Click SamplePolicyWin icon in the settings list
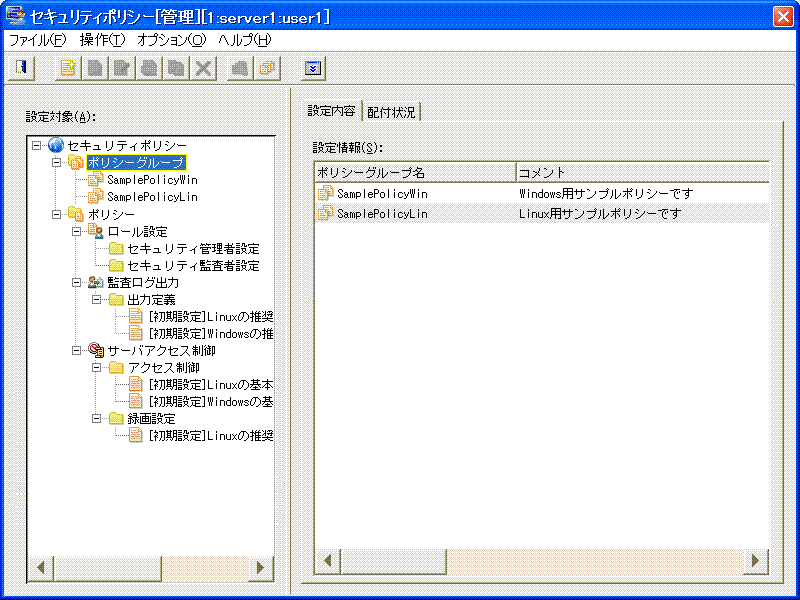The width and height of the screenshot is (800, 600). click(x=325, y=193)
